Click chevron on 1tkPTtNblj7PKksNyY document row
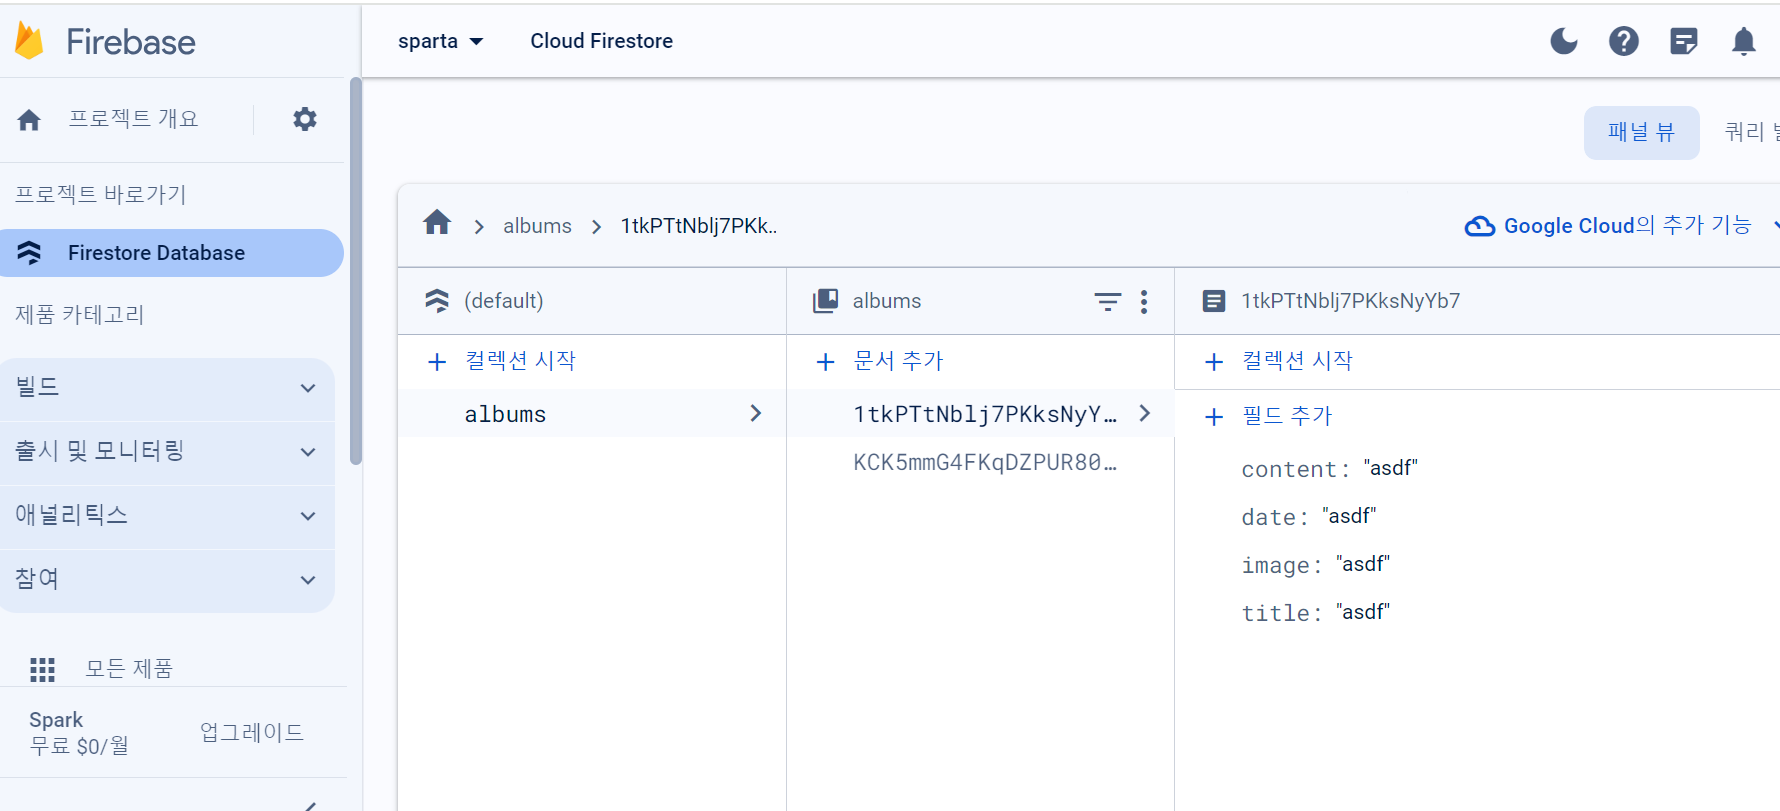Screen dimensions: 1780x811 pyautogui.click(x=1145, y=413)
